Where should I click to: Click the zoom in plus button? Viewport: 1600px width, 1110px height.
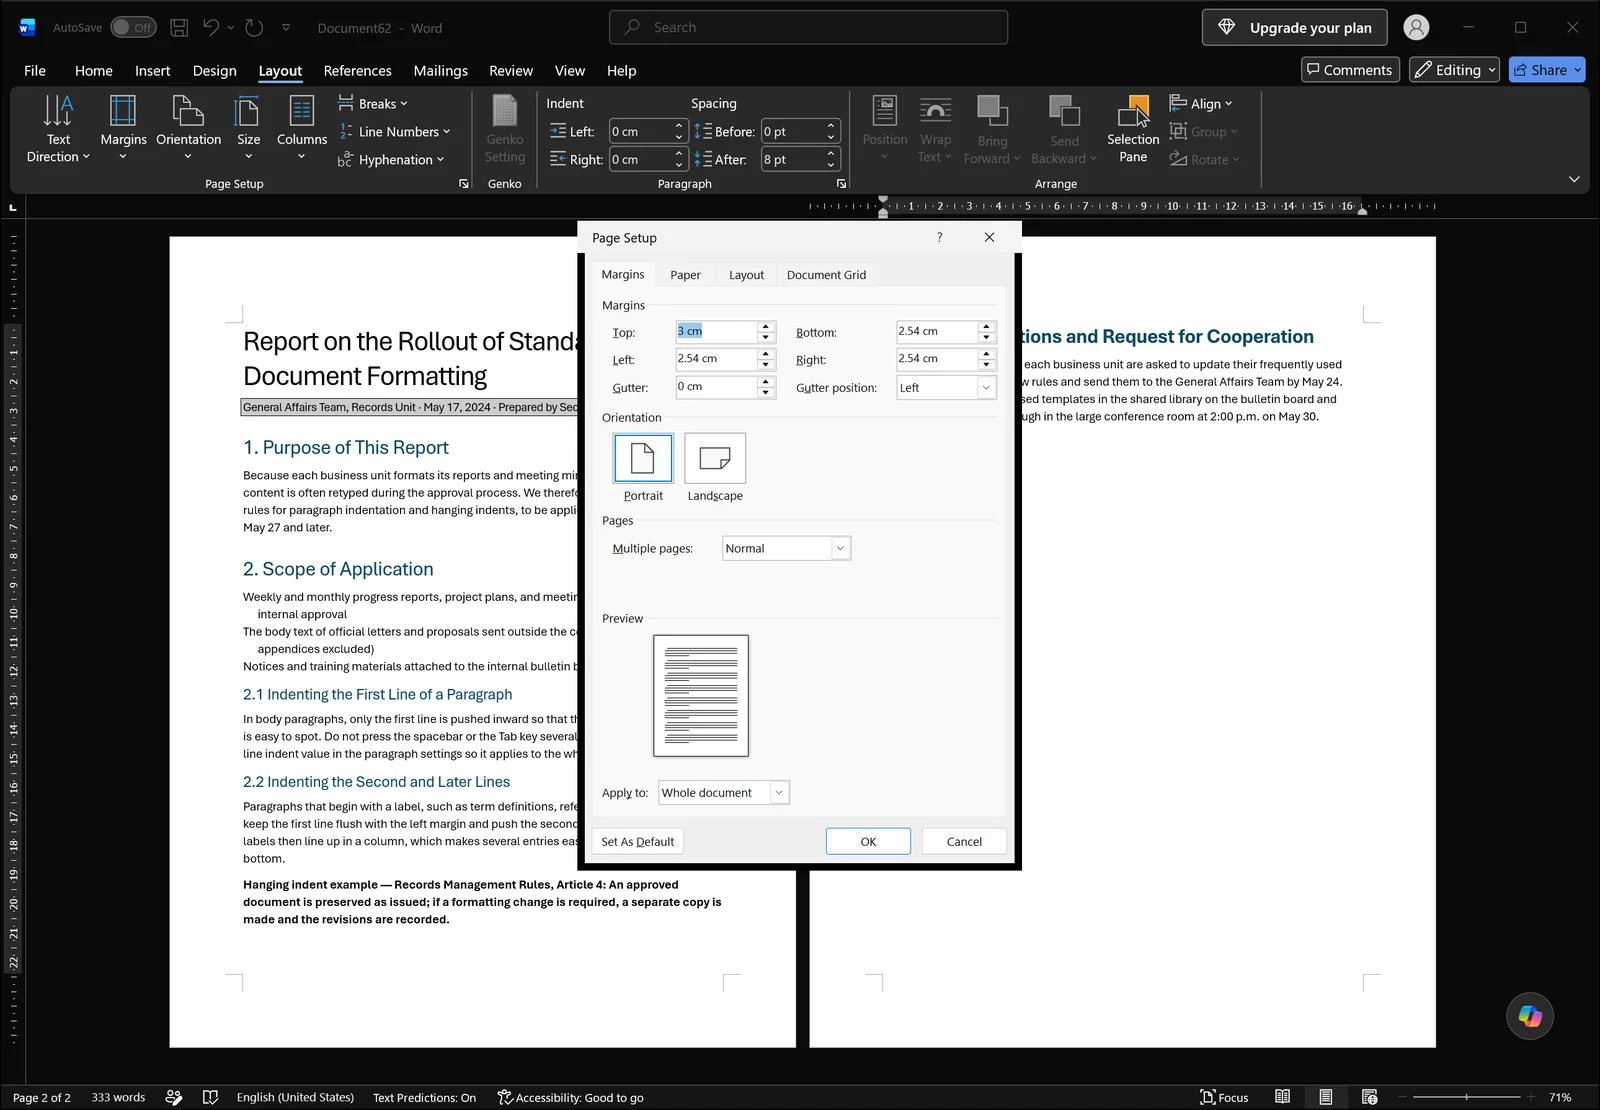(x=1530, y=1097)
